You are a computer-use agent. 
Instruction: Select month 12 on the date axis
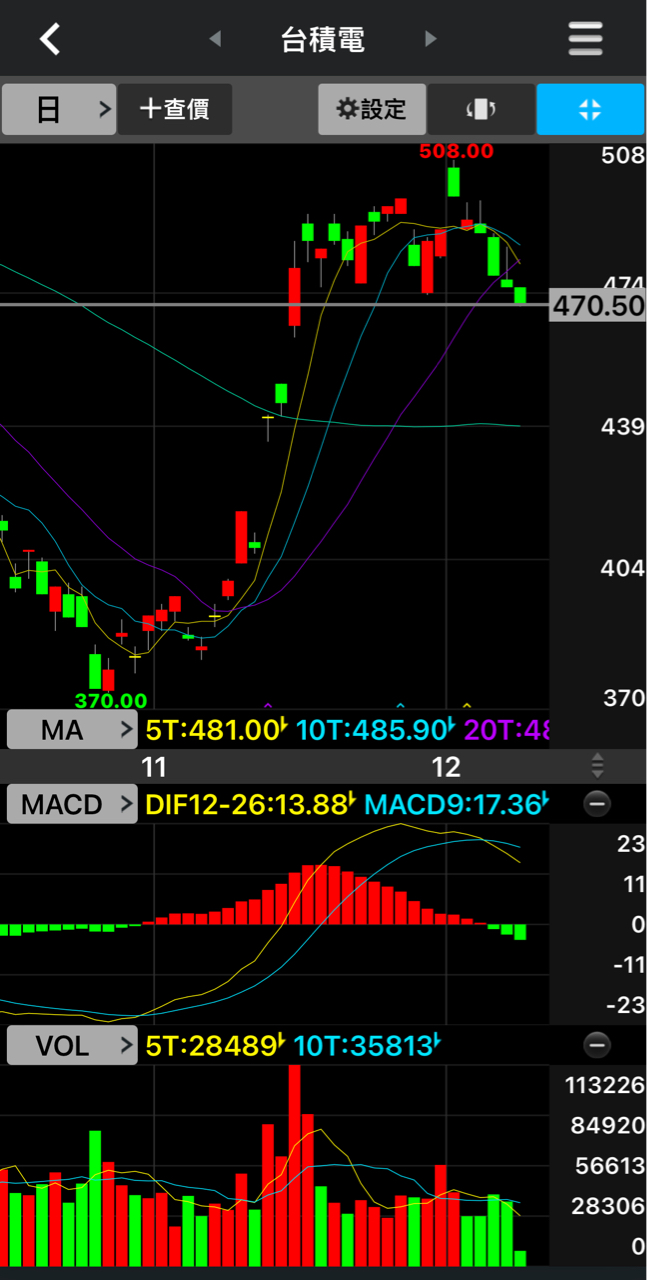pyautogui.click(x=445, y=767)
